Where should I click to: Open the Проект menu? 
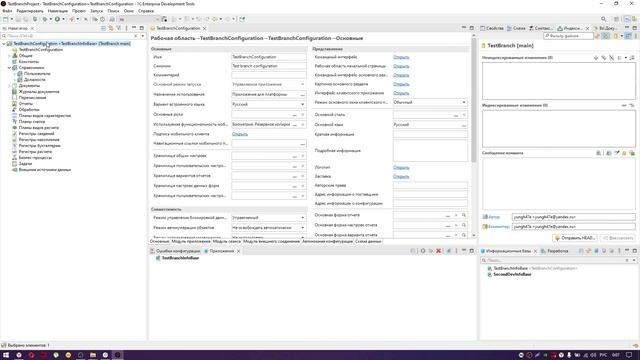click(x=79, y=11)
